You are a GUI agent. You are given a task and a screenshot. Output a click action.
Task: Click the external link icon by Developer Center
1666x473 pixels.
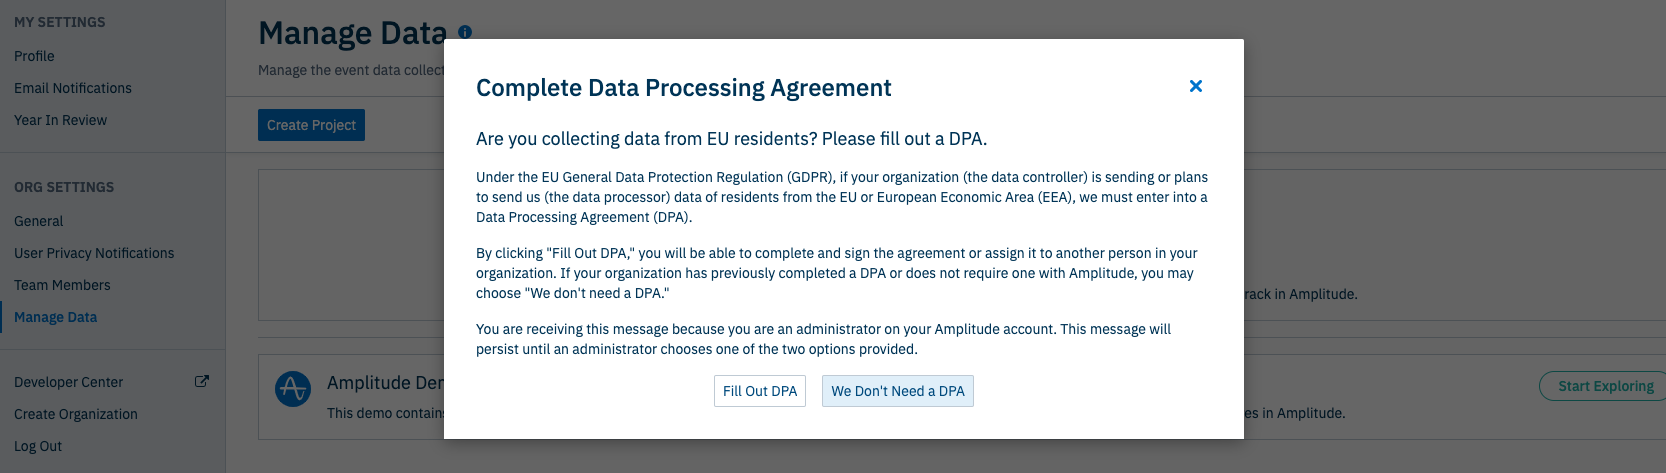click(201, 381)
